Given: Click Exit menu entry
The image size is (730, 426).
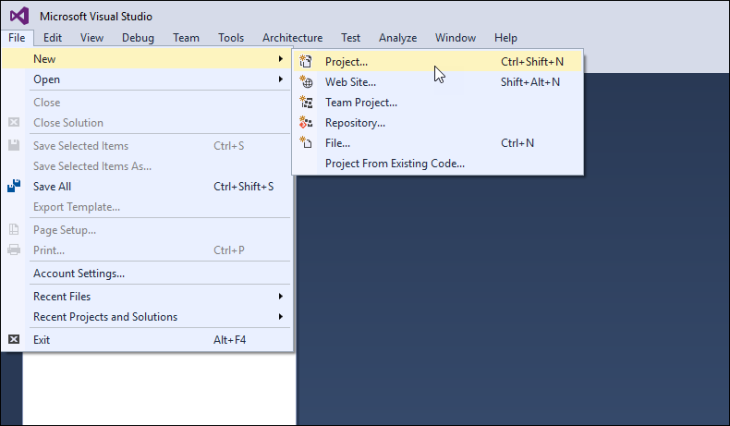Looking at the screenshot, I should click(147, 340).
